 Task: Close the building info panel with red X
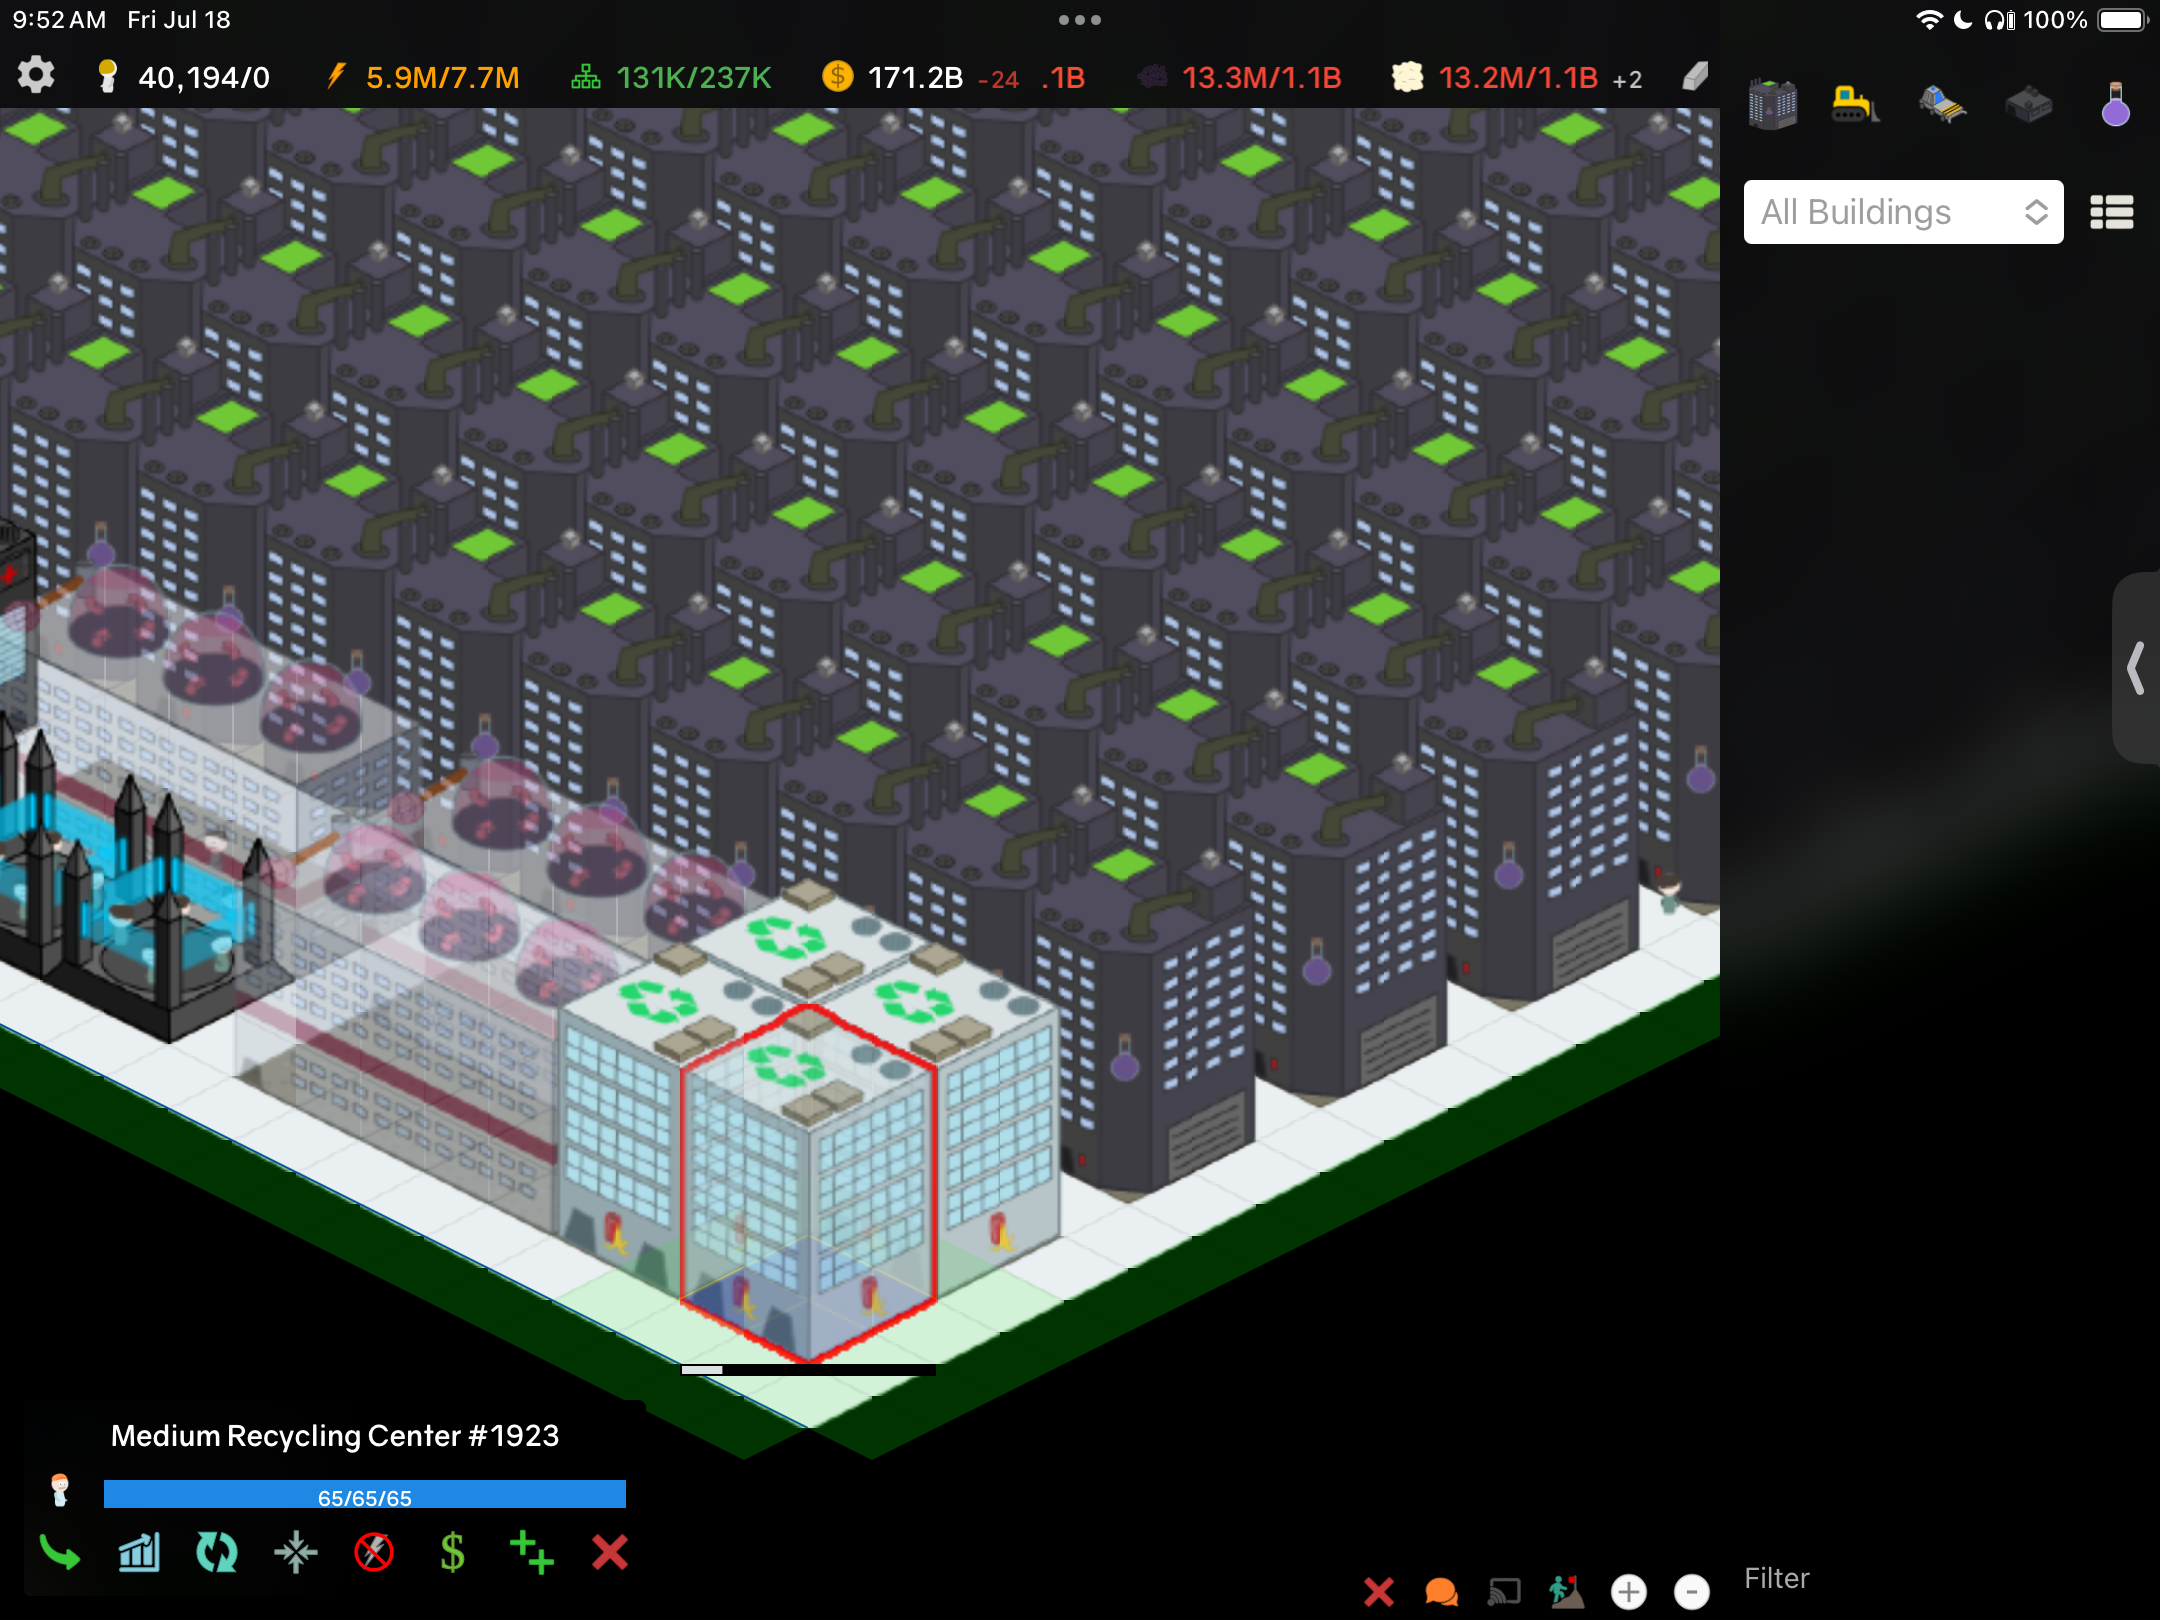tap(610, 1553)
